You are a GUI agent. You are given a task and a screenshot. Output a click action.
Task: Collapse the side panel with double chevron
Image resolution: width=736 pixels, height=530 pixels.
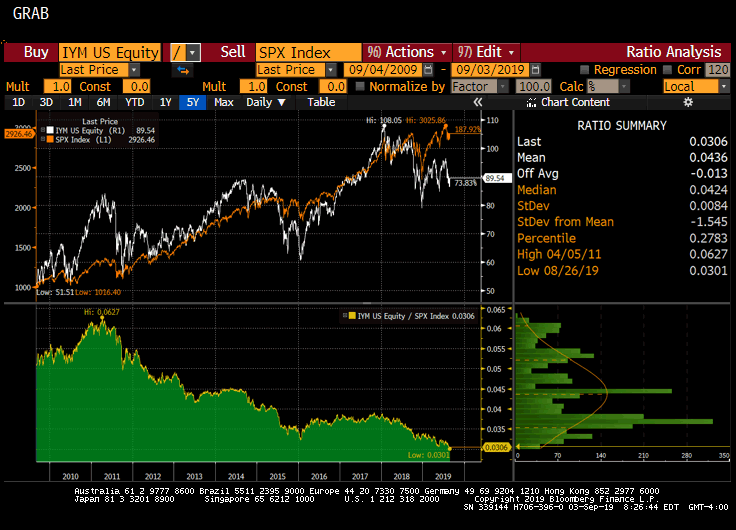478,102
